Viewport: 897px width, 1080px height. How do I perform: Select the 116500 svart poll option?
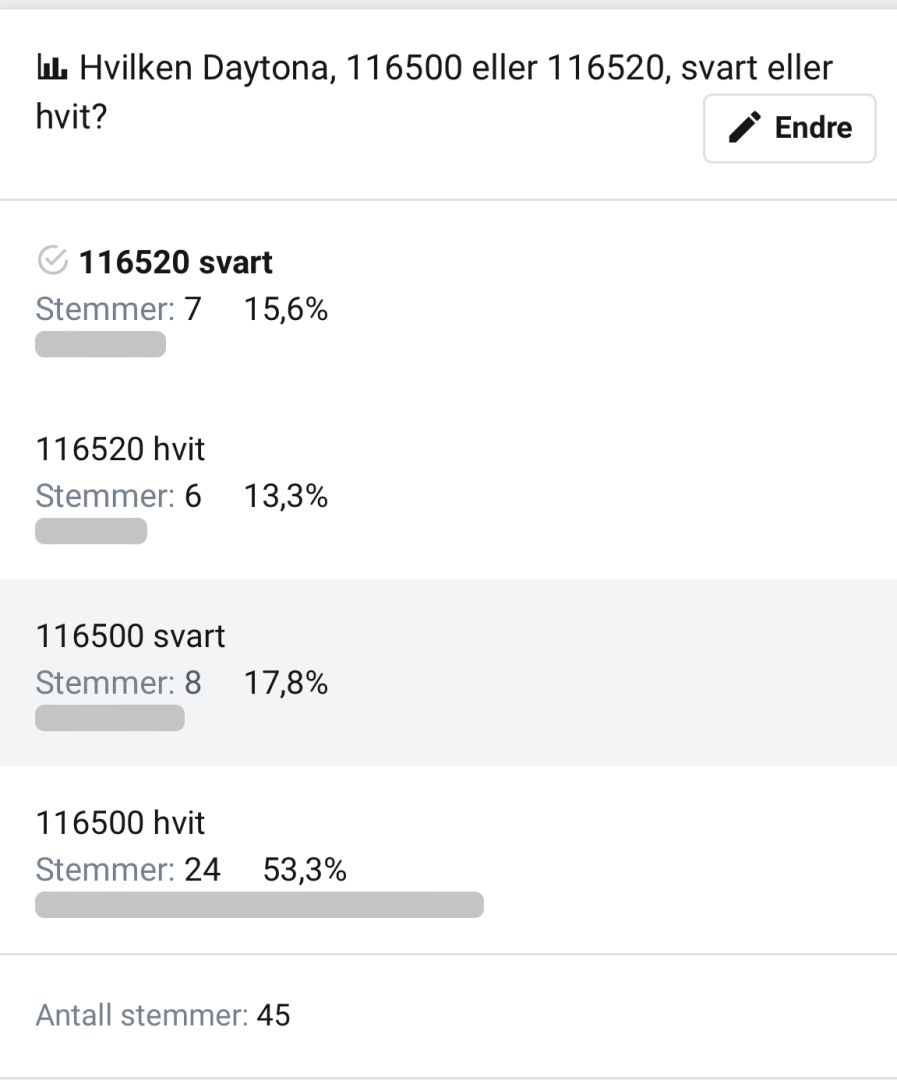click(448, 673)
